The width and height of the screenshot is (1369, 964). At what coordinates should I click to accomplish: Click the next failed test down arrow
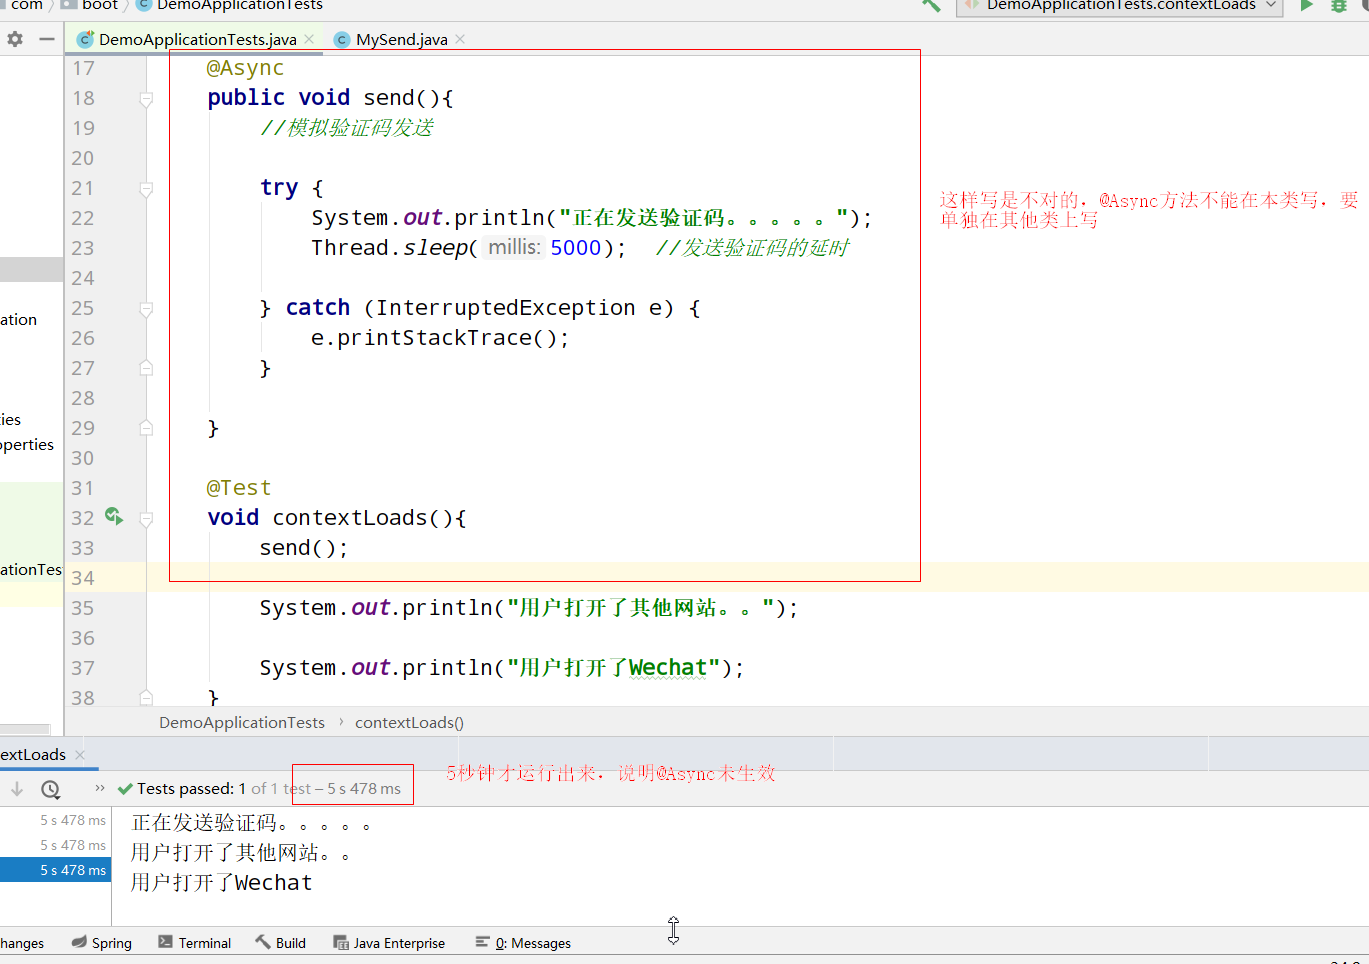(x=17, y=789)
